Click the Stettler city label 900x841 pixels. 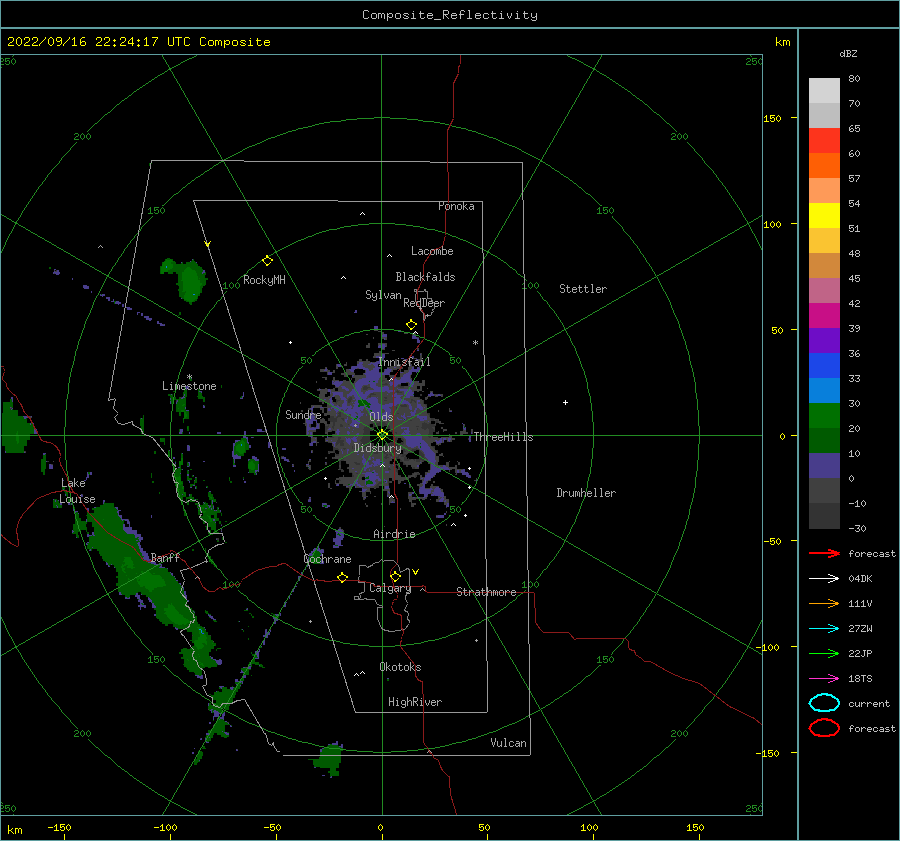(583, 289)
